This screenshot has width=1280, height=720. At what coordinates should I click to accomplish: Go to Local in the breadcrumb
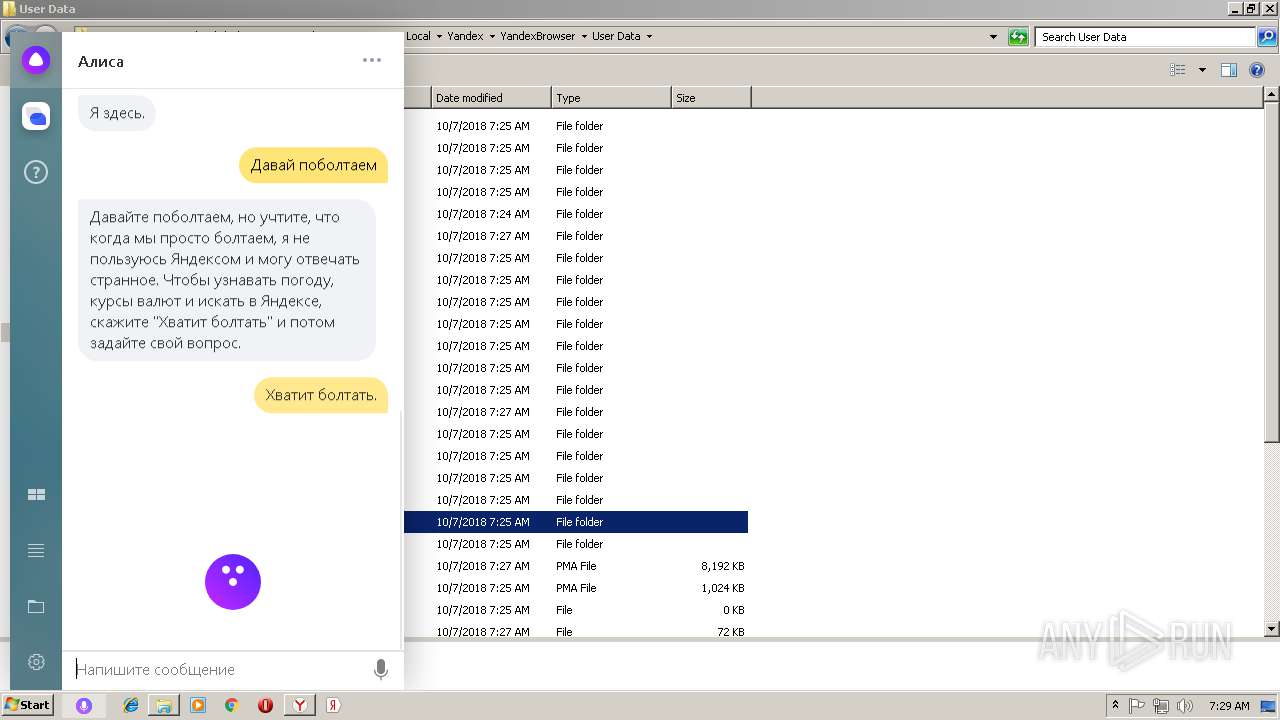(418, 37)
